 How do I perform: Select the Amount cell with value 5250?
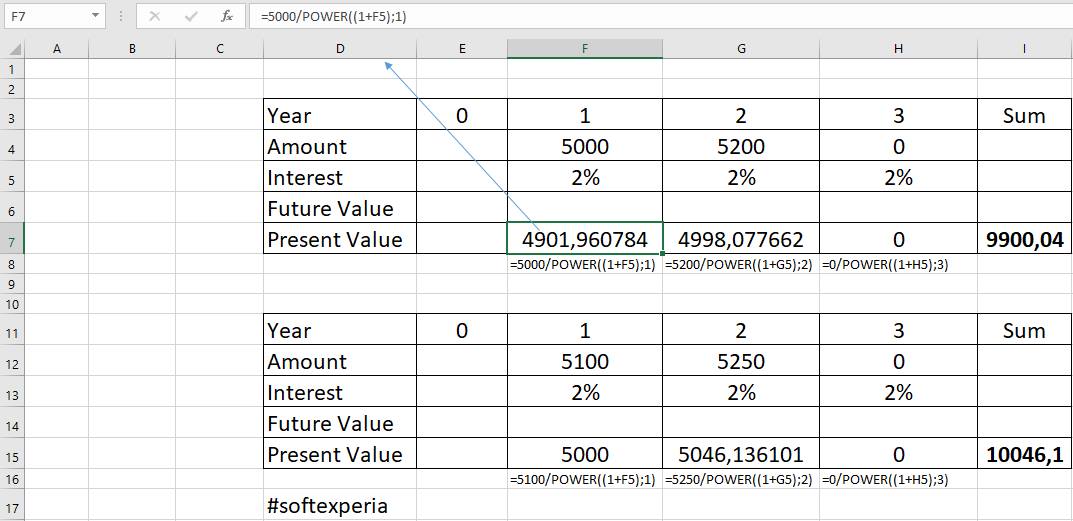740,362
